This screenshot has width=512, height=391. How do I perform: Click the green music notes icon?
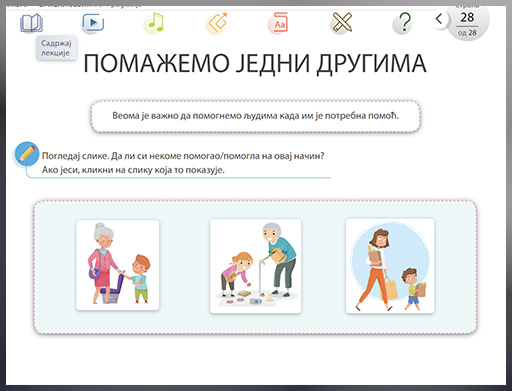point(155,23)
